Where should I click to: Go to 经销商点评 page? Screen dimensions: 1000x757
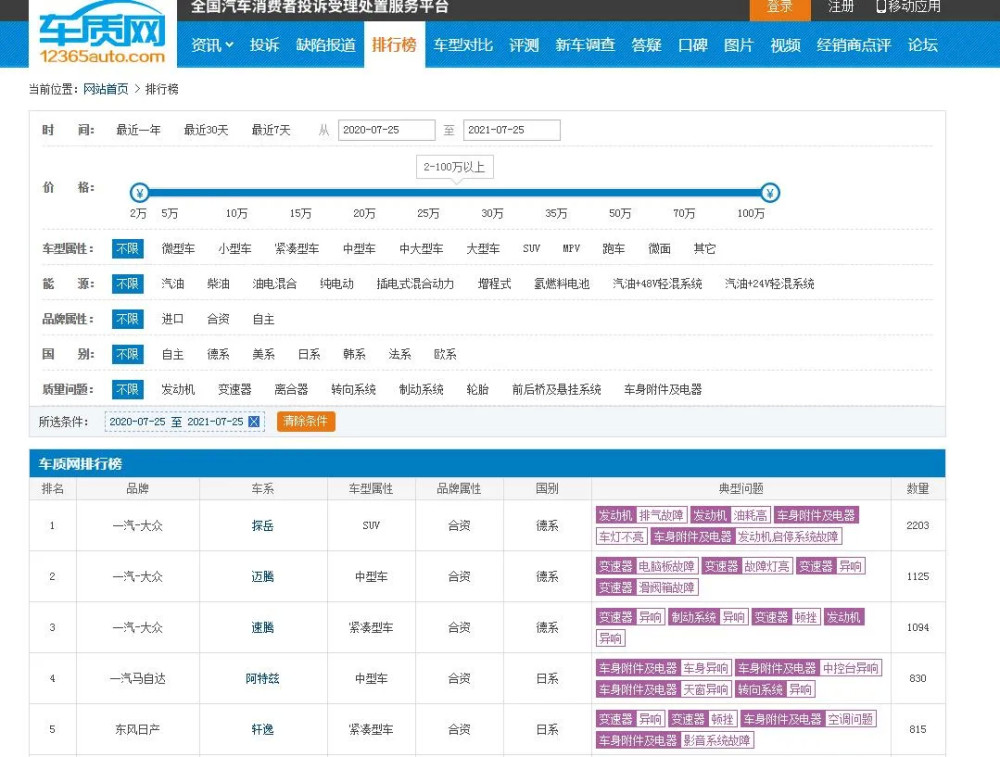tap(853, 45)
